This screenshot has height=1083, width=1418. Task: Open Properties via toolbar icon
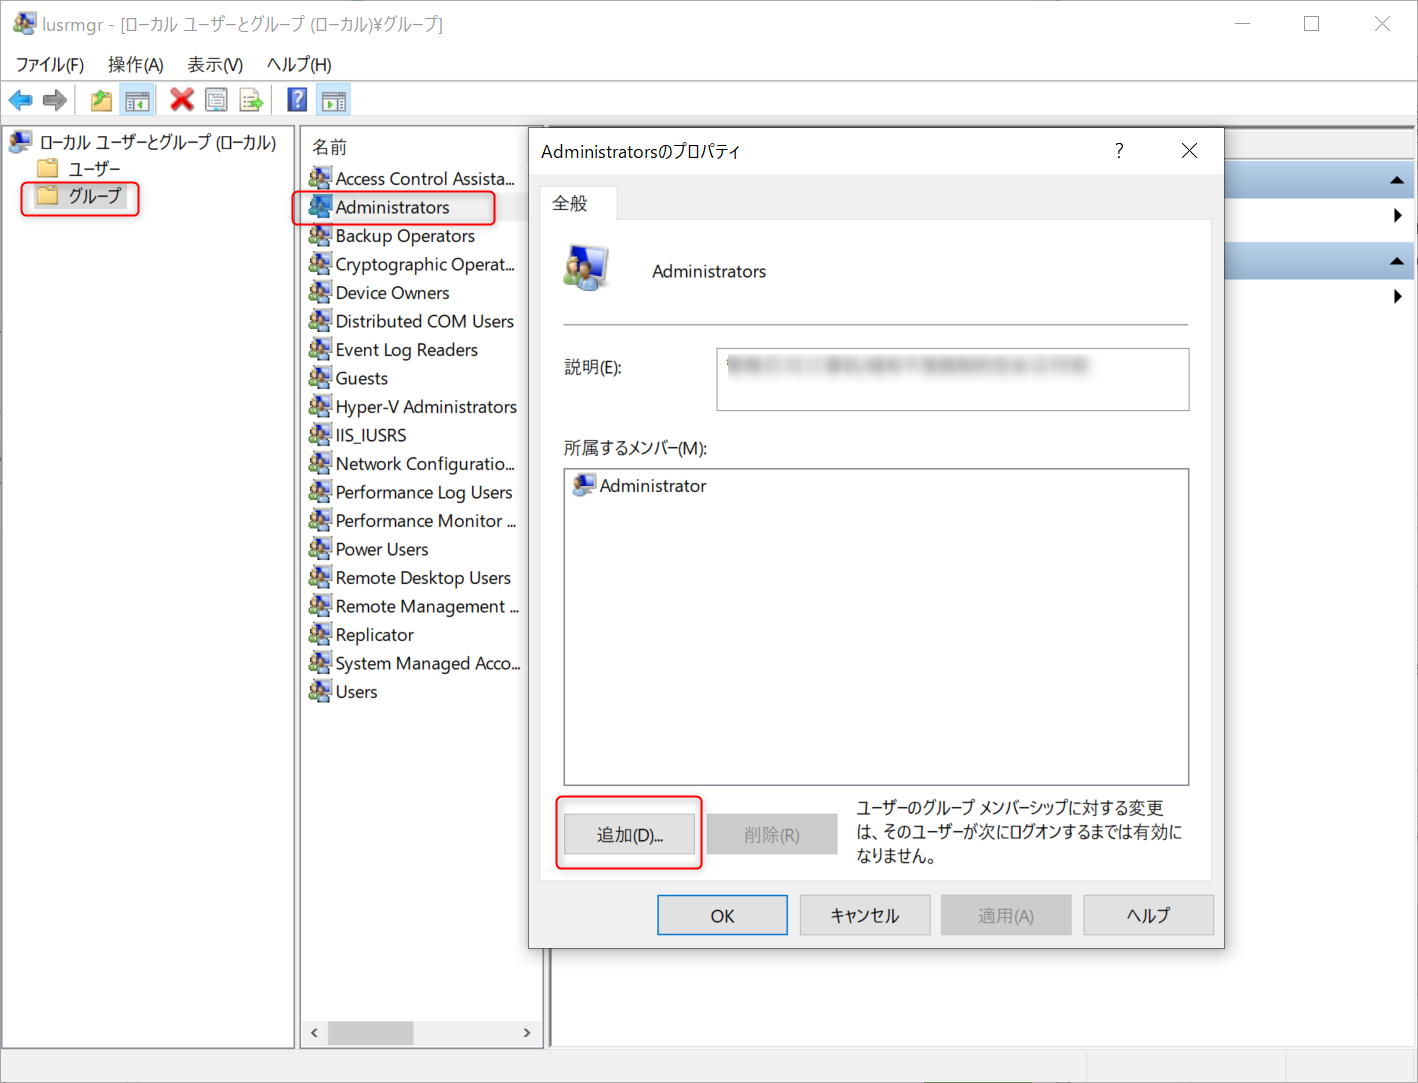pyautogui.click(x=216, y=100)
